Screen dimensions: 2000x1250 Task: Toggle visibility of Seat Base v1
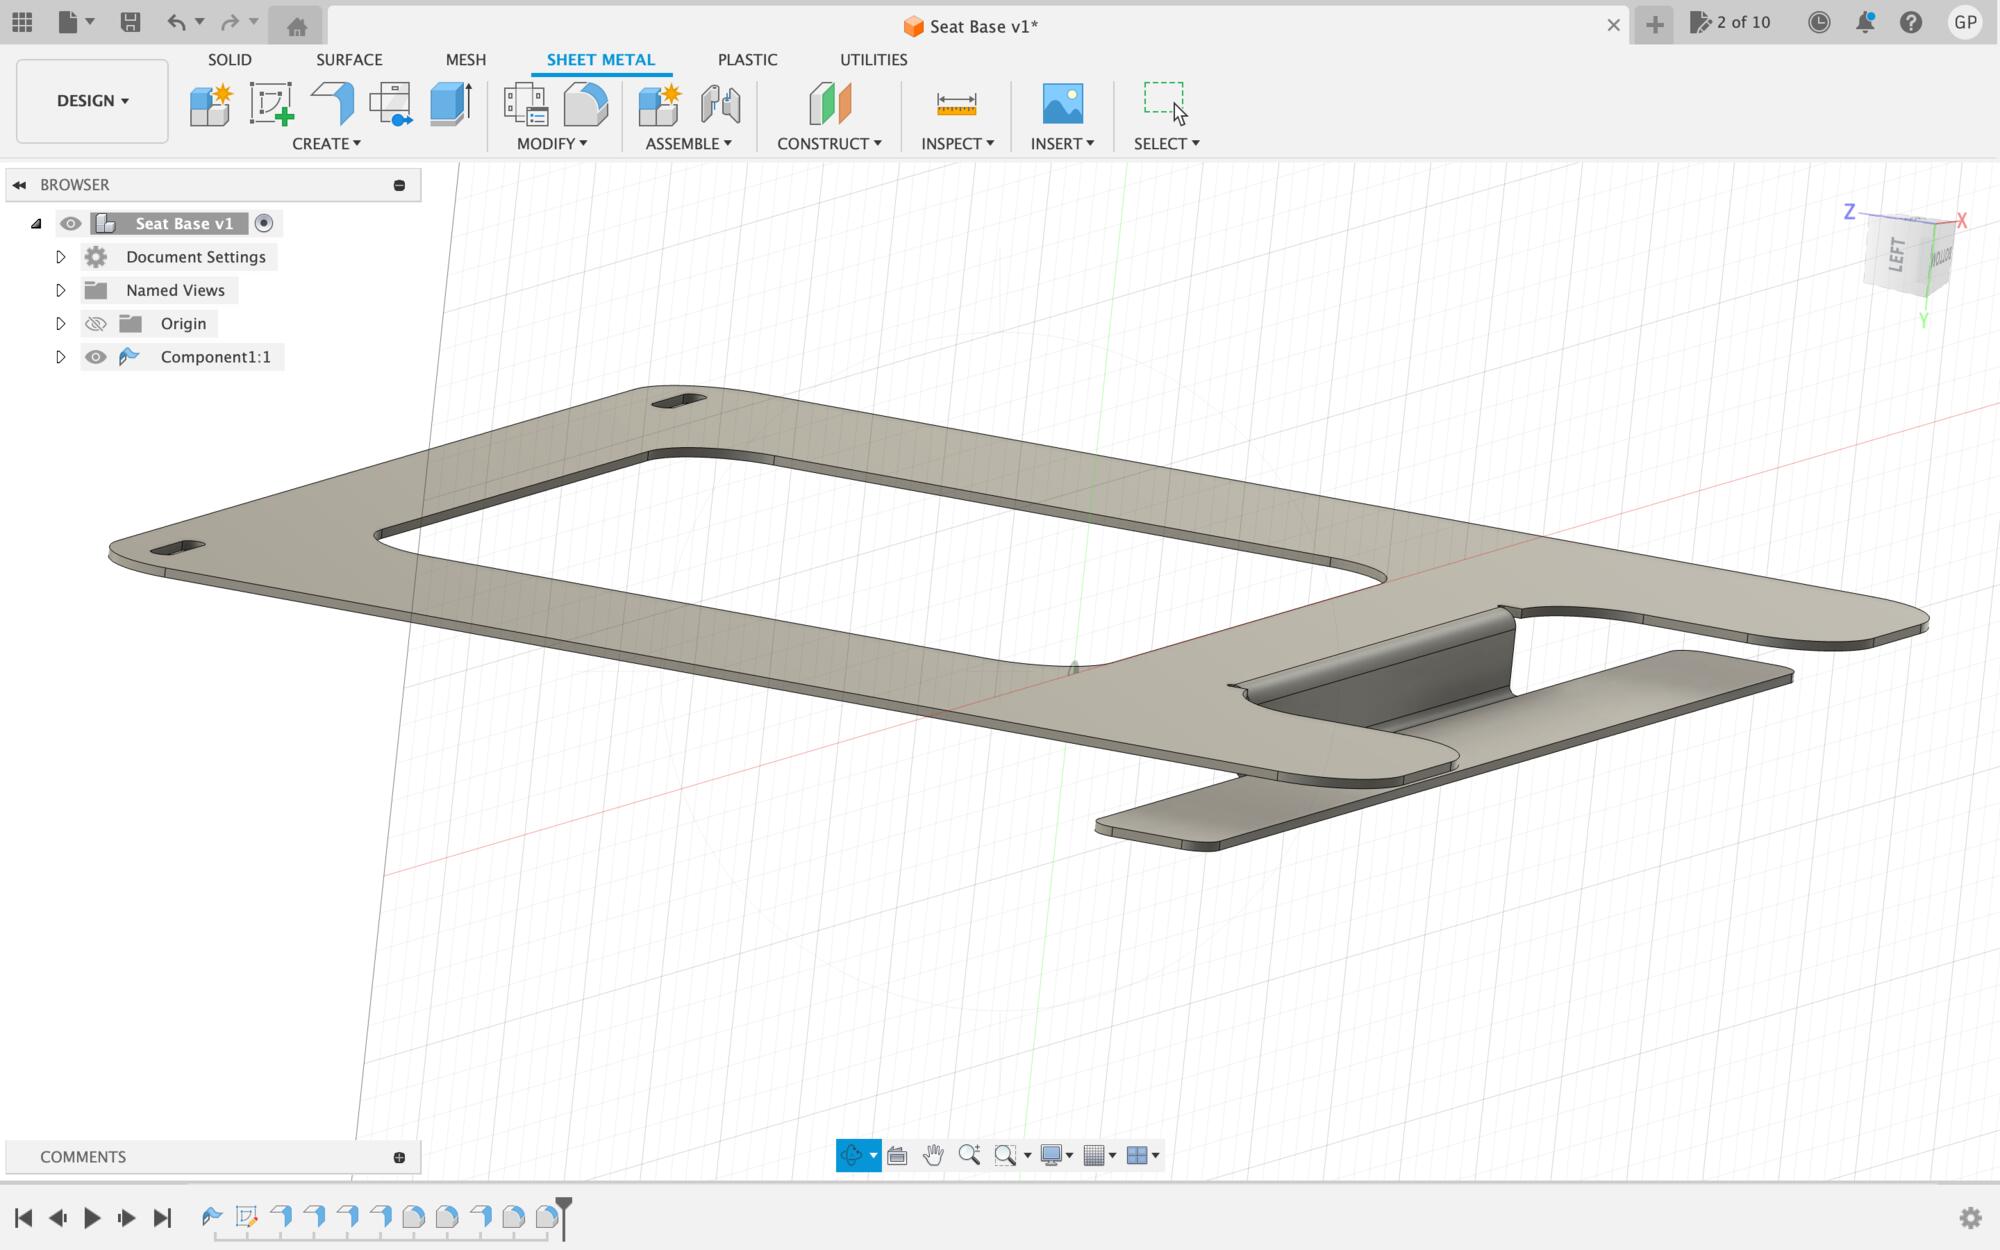coord(70,224)
